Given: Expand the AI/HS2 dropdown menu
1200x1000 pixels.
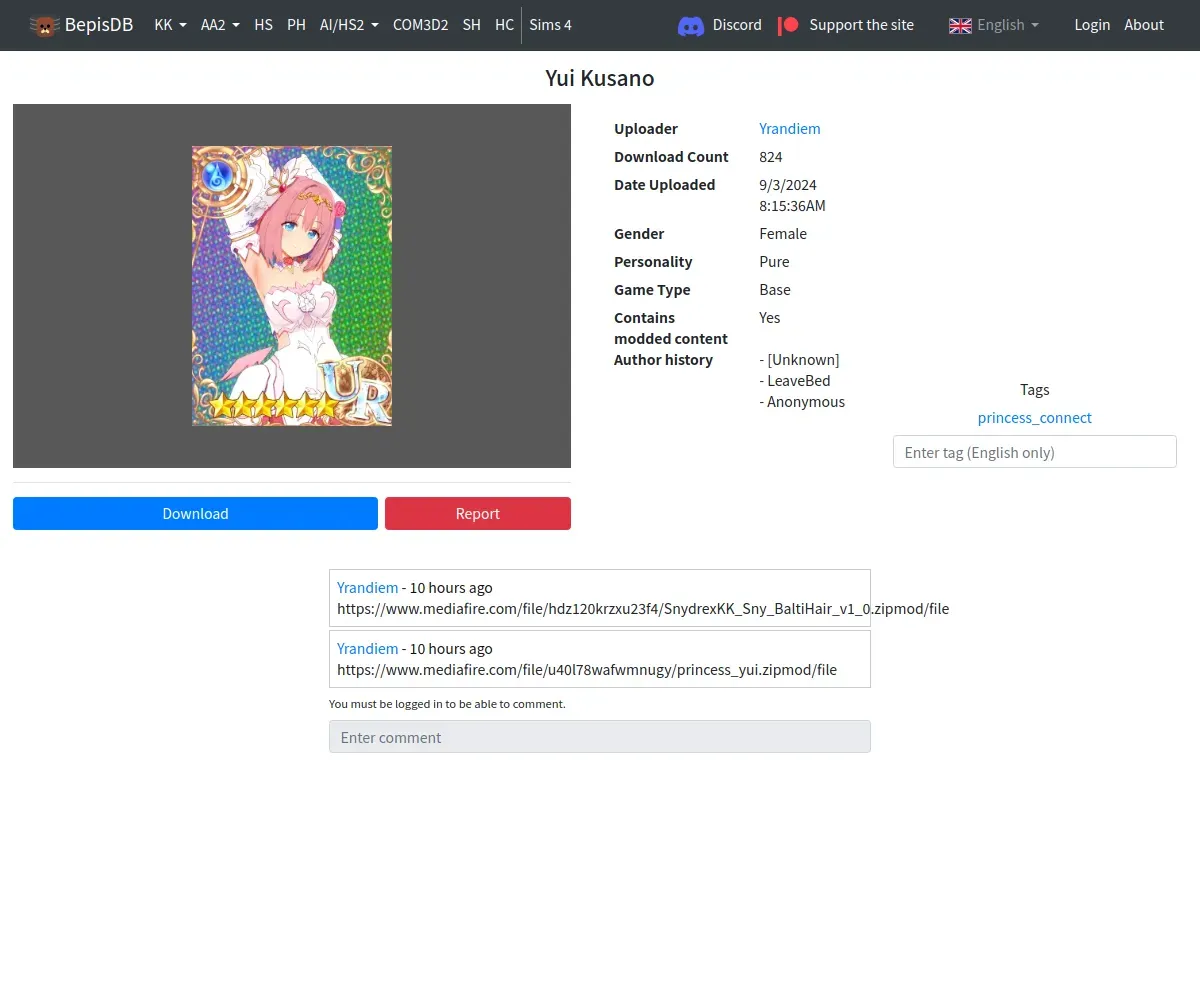Looking at the screenshot, I should click(x=349, y=25).
